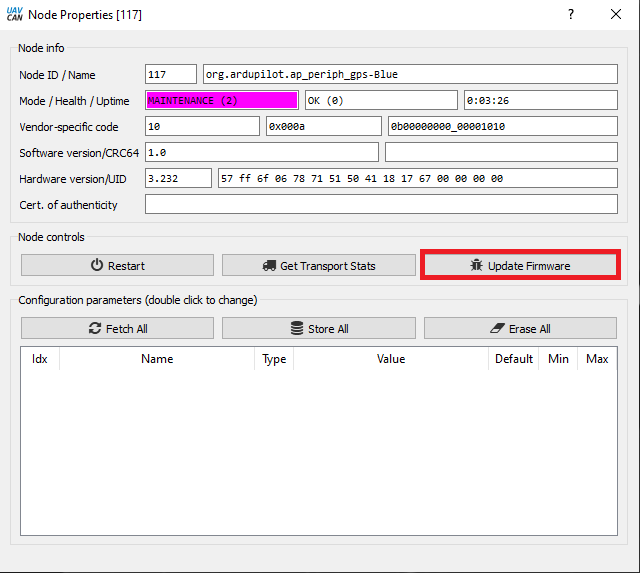Select the Default column header
This screenshot has height=573, width=640.
(x=514, y=359)
